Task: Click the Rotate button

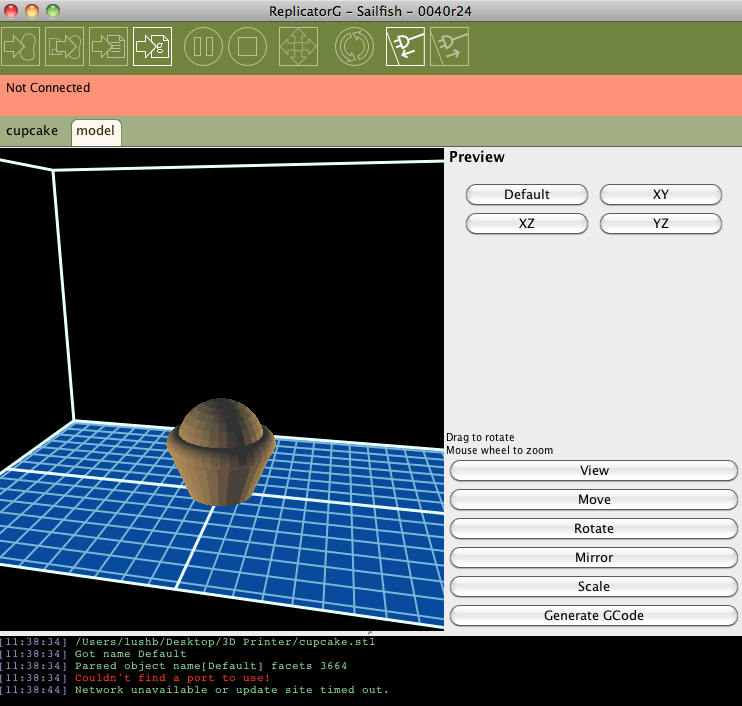Action: point(594,528)
